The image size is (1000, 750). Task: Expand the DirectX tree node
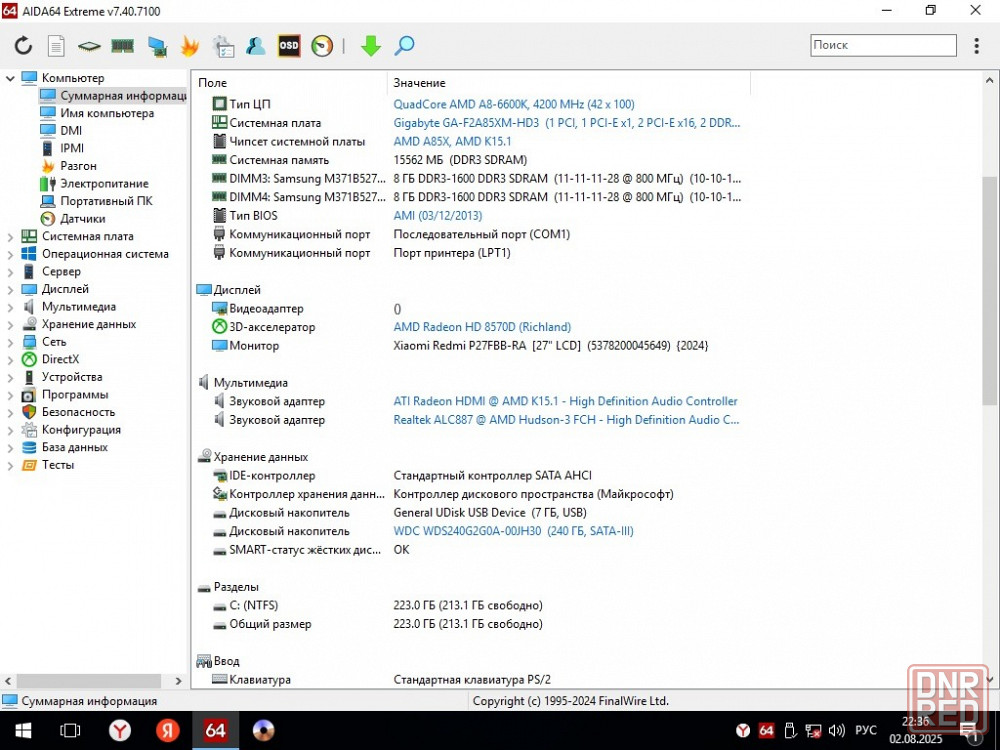pyautogui.click(x=10, y=360)
